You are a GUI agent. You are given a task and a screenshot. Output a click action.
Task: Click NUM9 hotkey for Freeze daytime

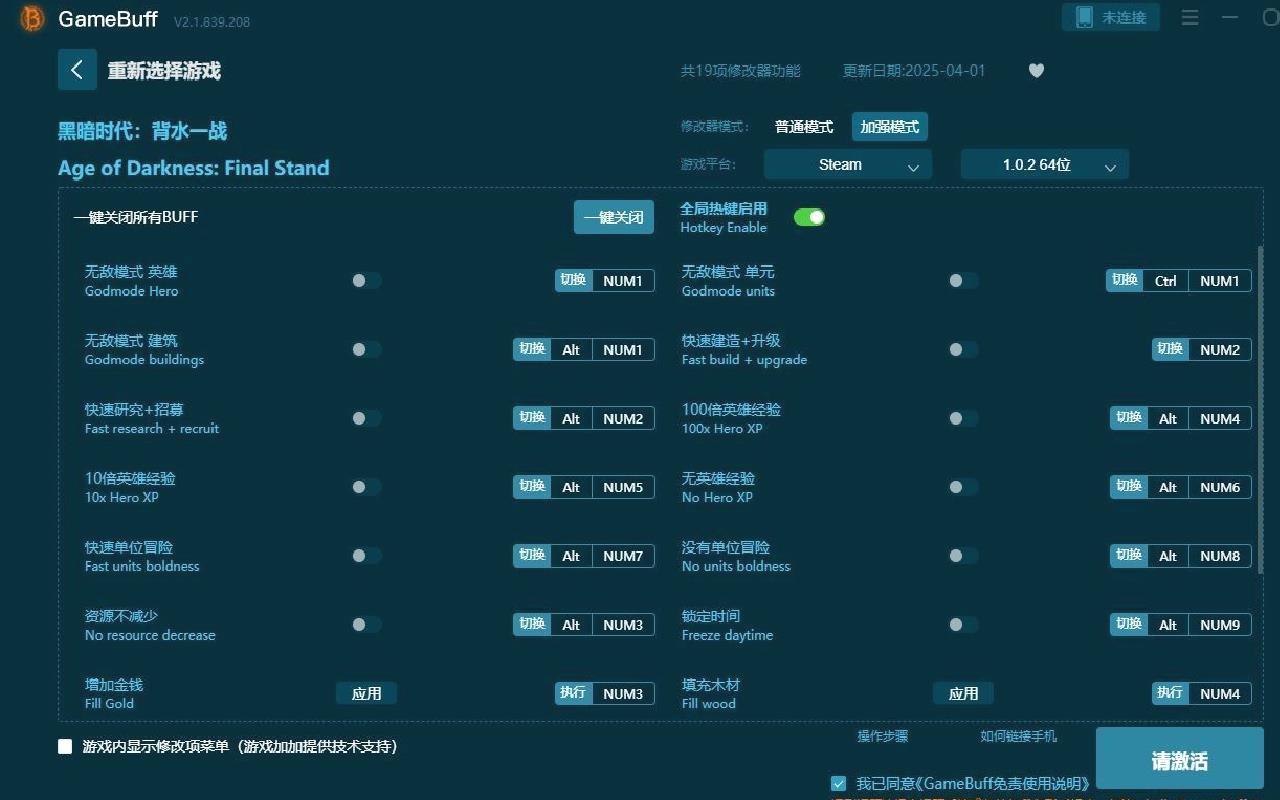(x=1220, y=625)
